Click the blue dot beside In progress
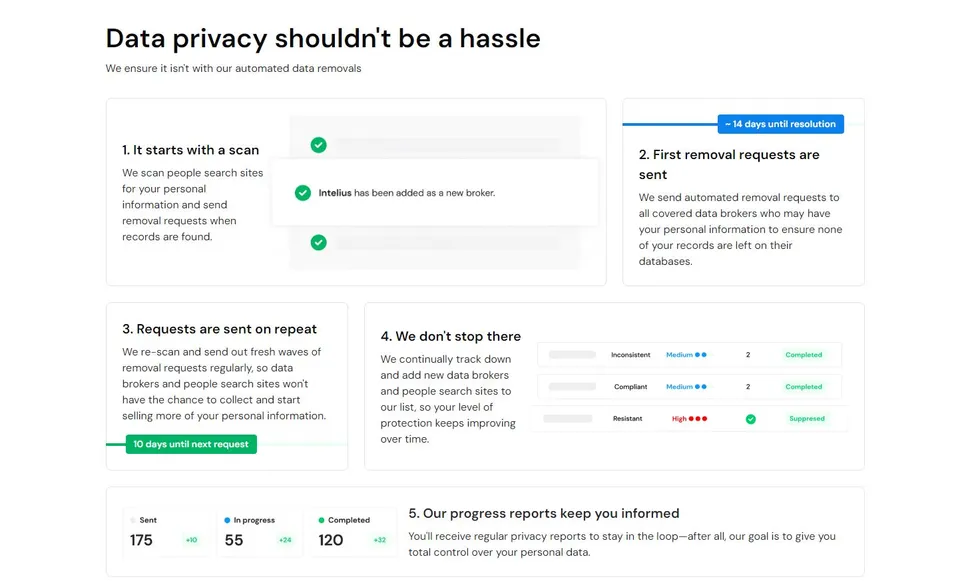This screenshot has width=970, height=587. (228, 520)
